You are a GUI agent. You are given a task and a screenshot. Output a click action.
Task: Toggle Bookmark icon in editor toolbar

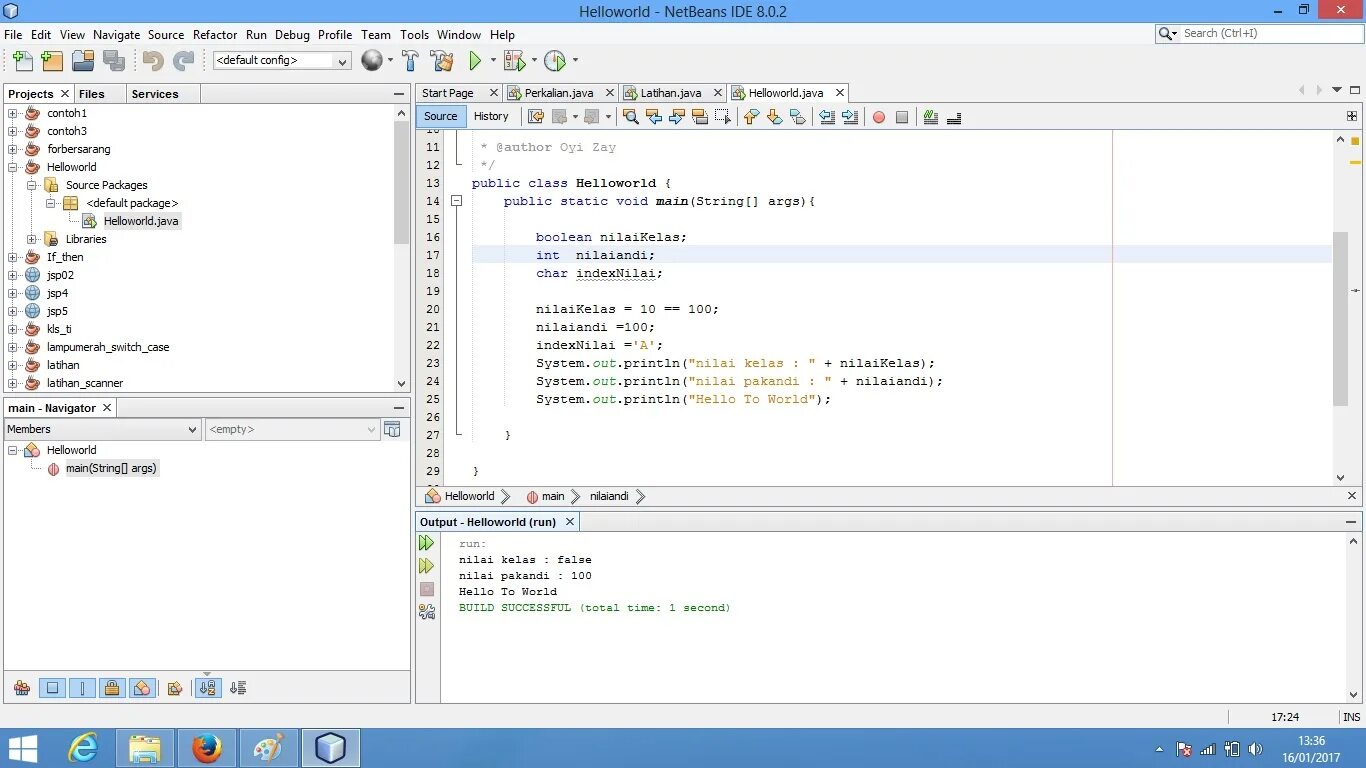[797, 117]
